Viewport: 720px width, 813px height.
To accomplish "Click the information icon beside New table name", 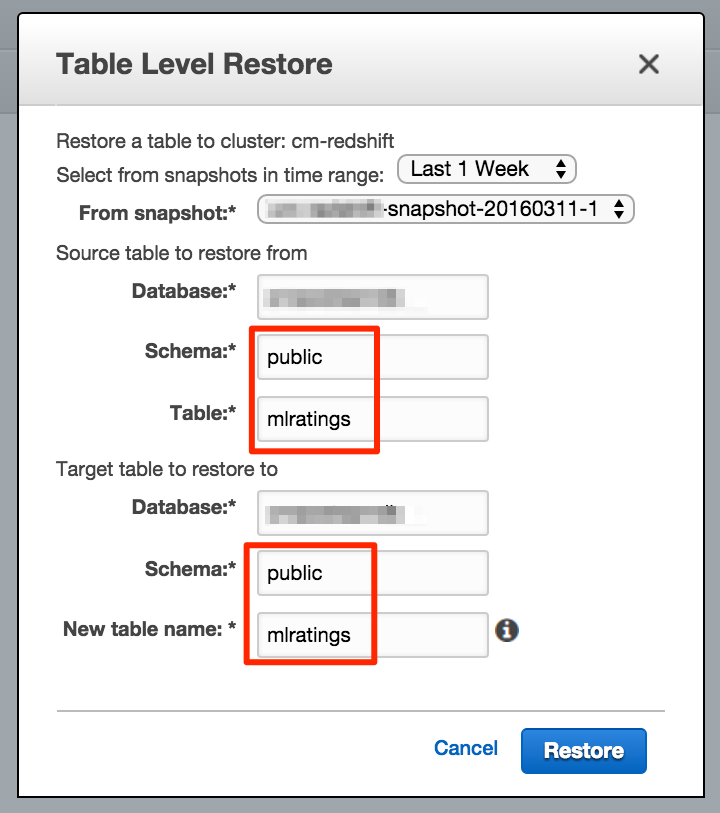I will coord(507,631).
